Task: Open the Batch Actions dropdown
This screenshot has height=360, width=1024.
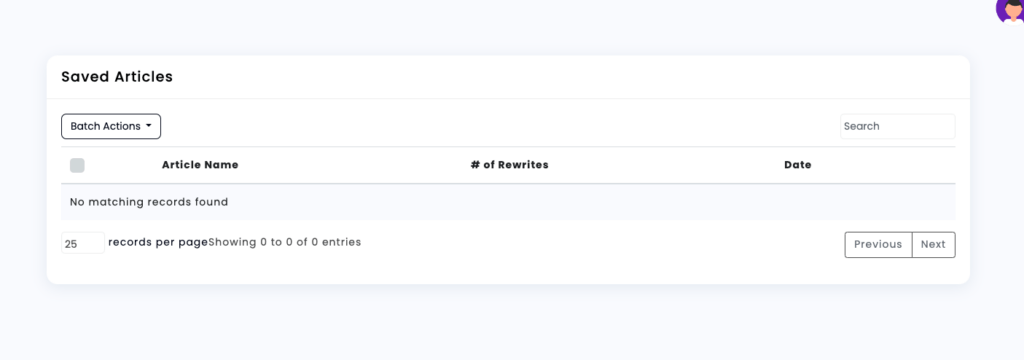Action: click(x=111, y=126)
